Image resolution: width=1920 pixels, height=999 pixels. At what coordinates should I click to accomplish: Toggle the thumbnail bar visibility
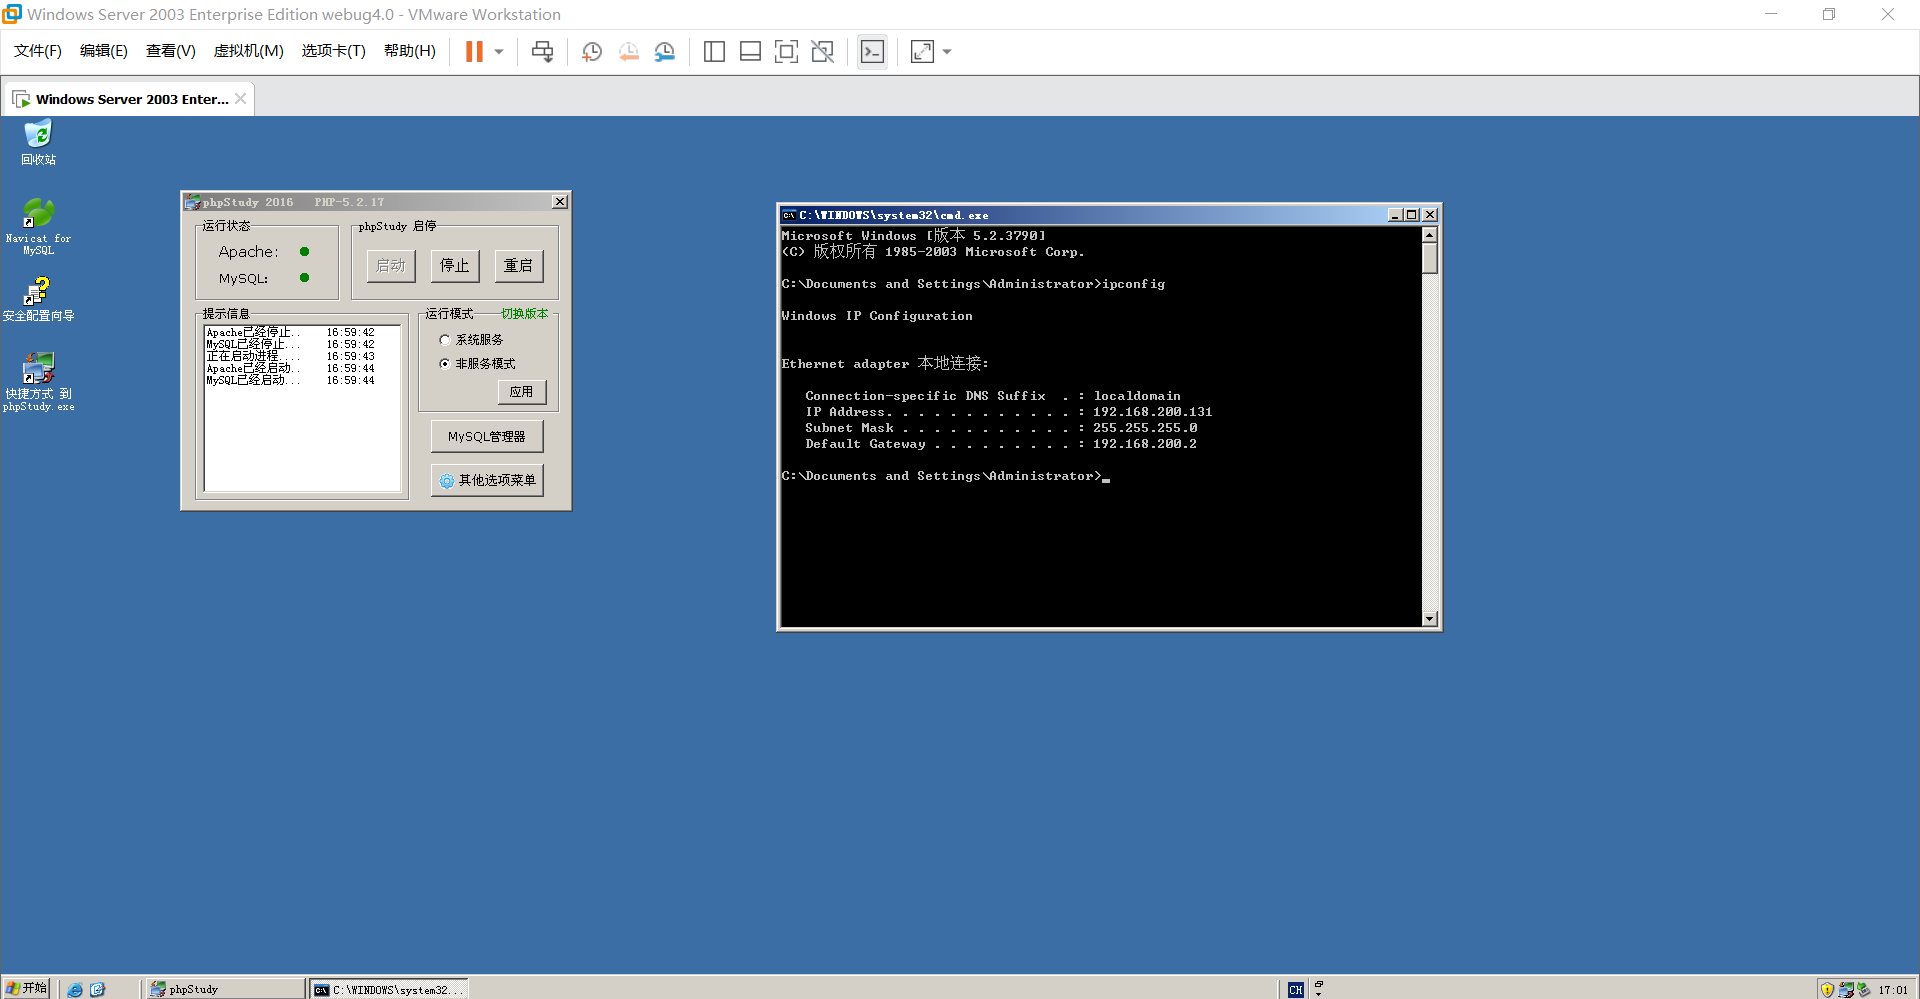tap(750, 51)
